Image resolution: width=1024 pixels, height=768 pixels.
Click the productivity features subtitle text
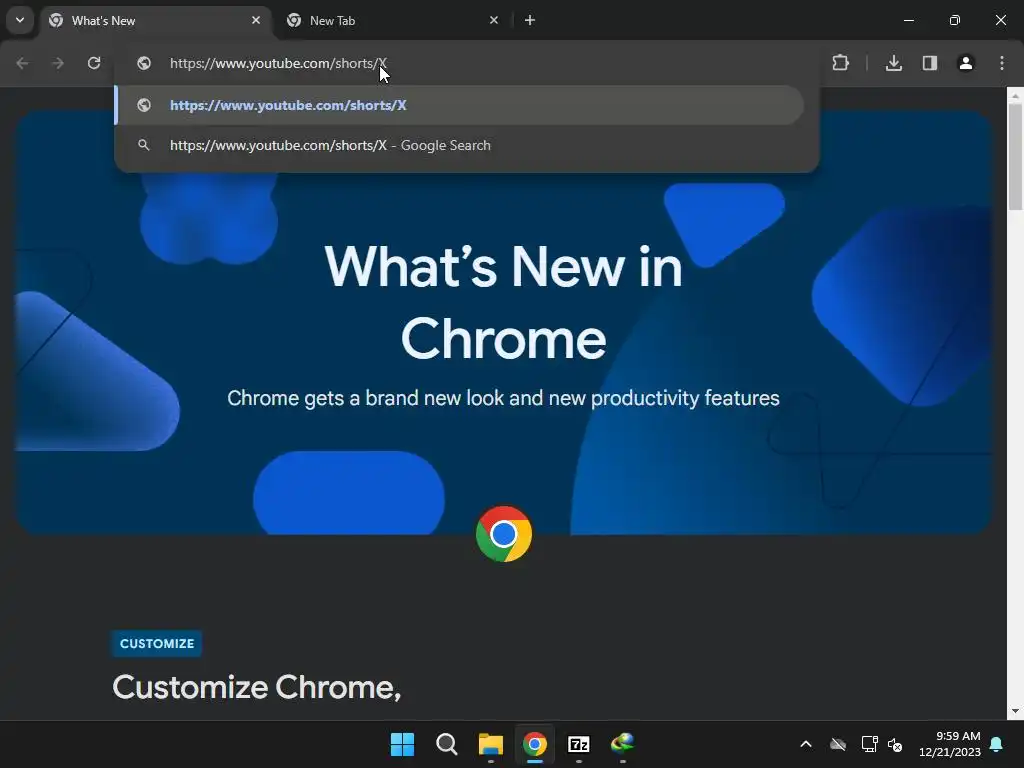(x=504, y=398)
